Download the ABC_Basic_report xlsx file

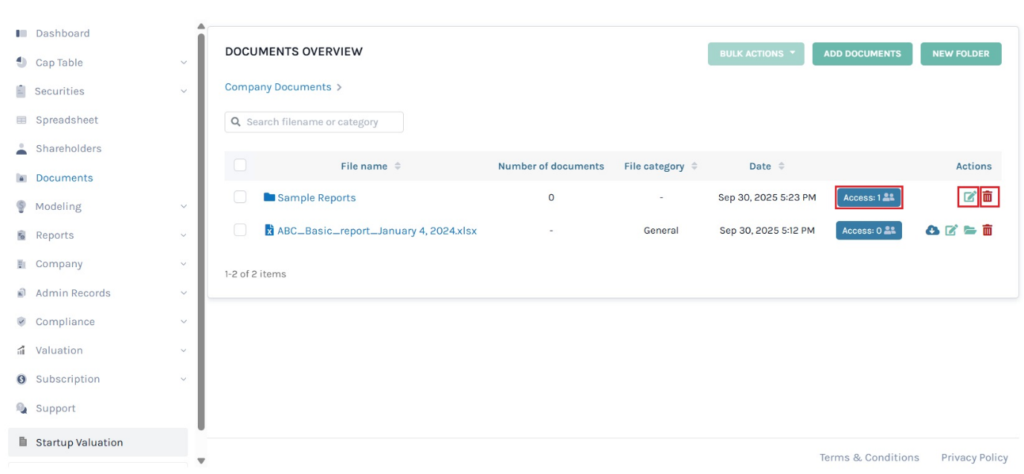[932, 230]
